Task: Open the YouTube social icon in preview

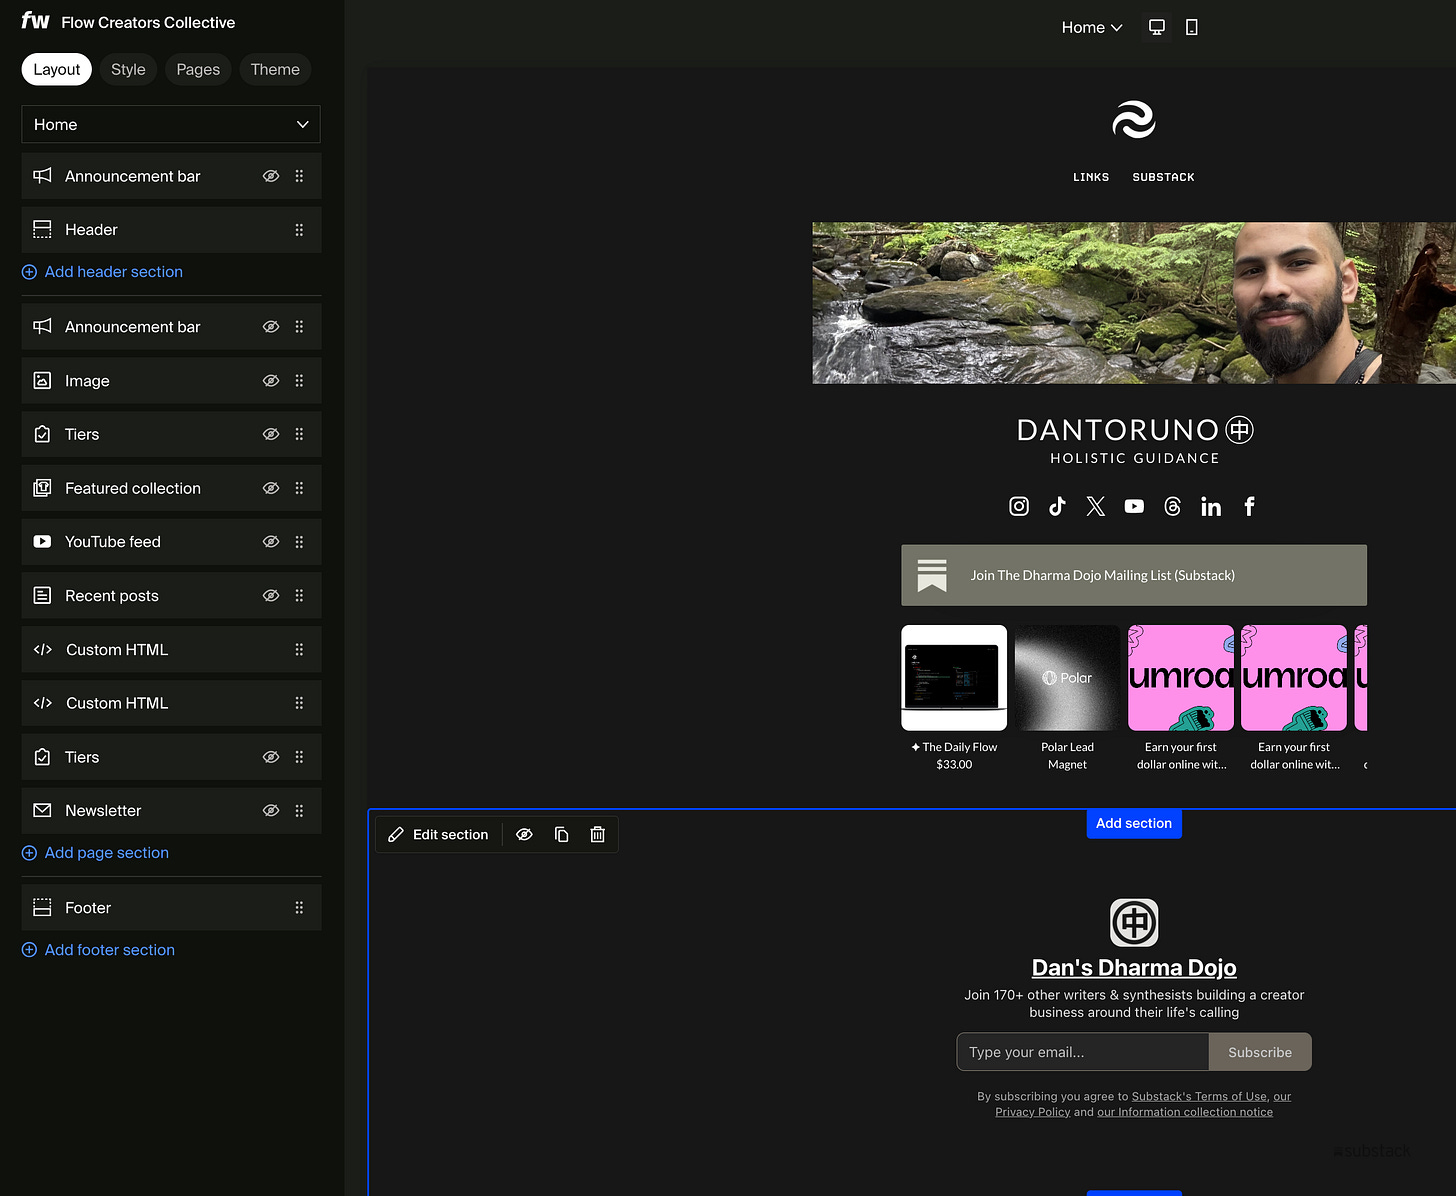Action: [x=1134, y=506]
